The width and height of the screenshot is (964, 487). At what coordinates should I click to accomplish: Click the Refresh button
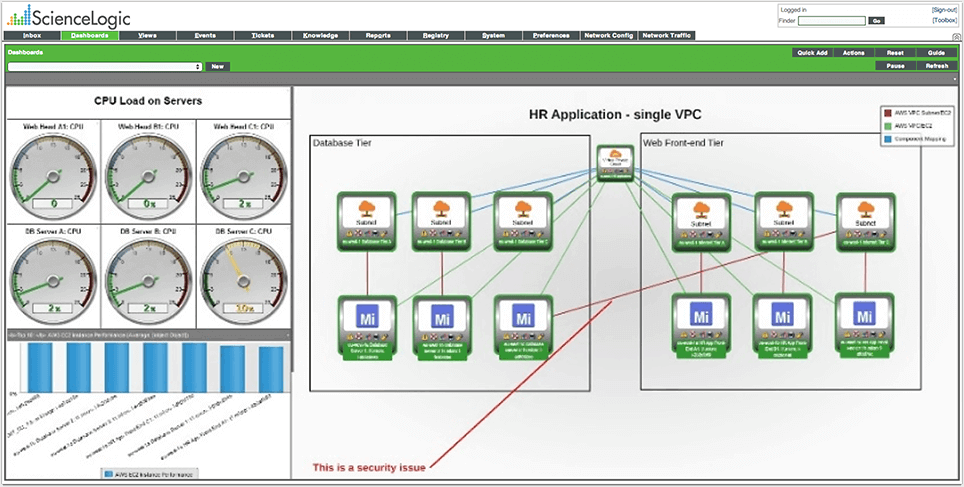[x=936, y=66]
